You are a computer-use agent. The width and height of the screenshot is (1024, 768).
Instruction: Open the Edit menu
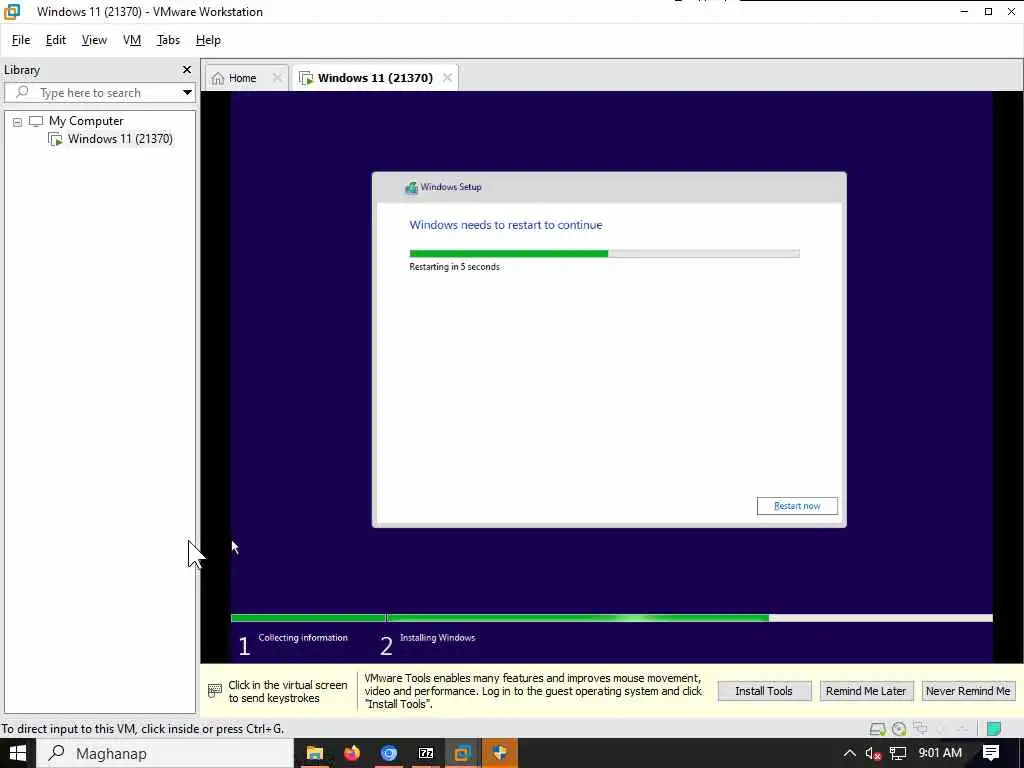point(56,40)
